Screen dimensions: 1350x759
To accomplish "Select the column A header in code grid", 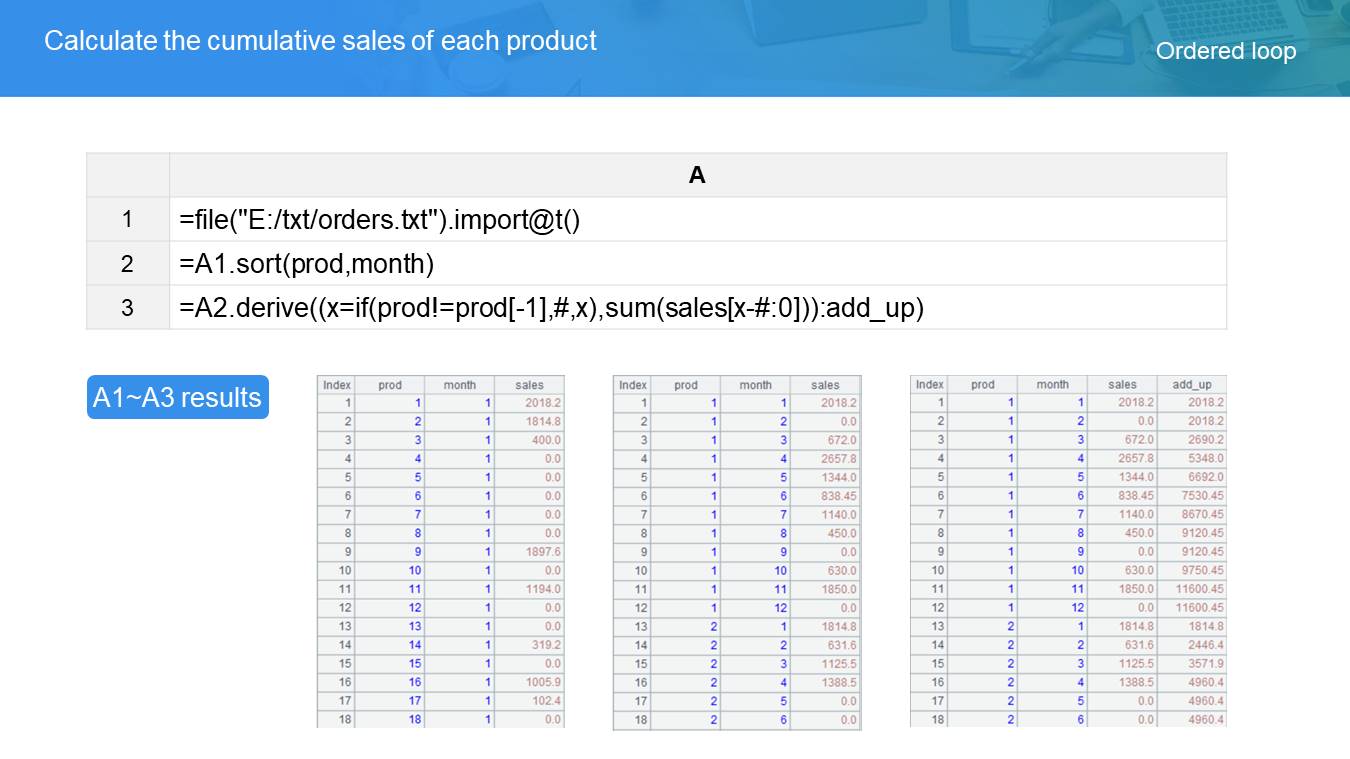I will coord(697,175).
